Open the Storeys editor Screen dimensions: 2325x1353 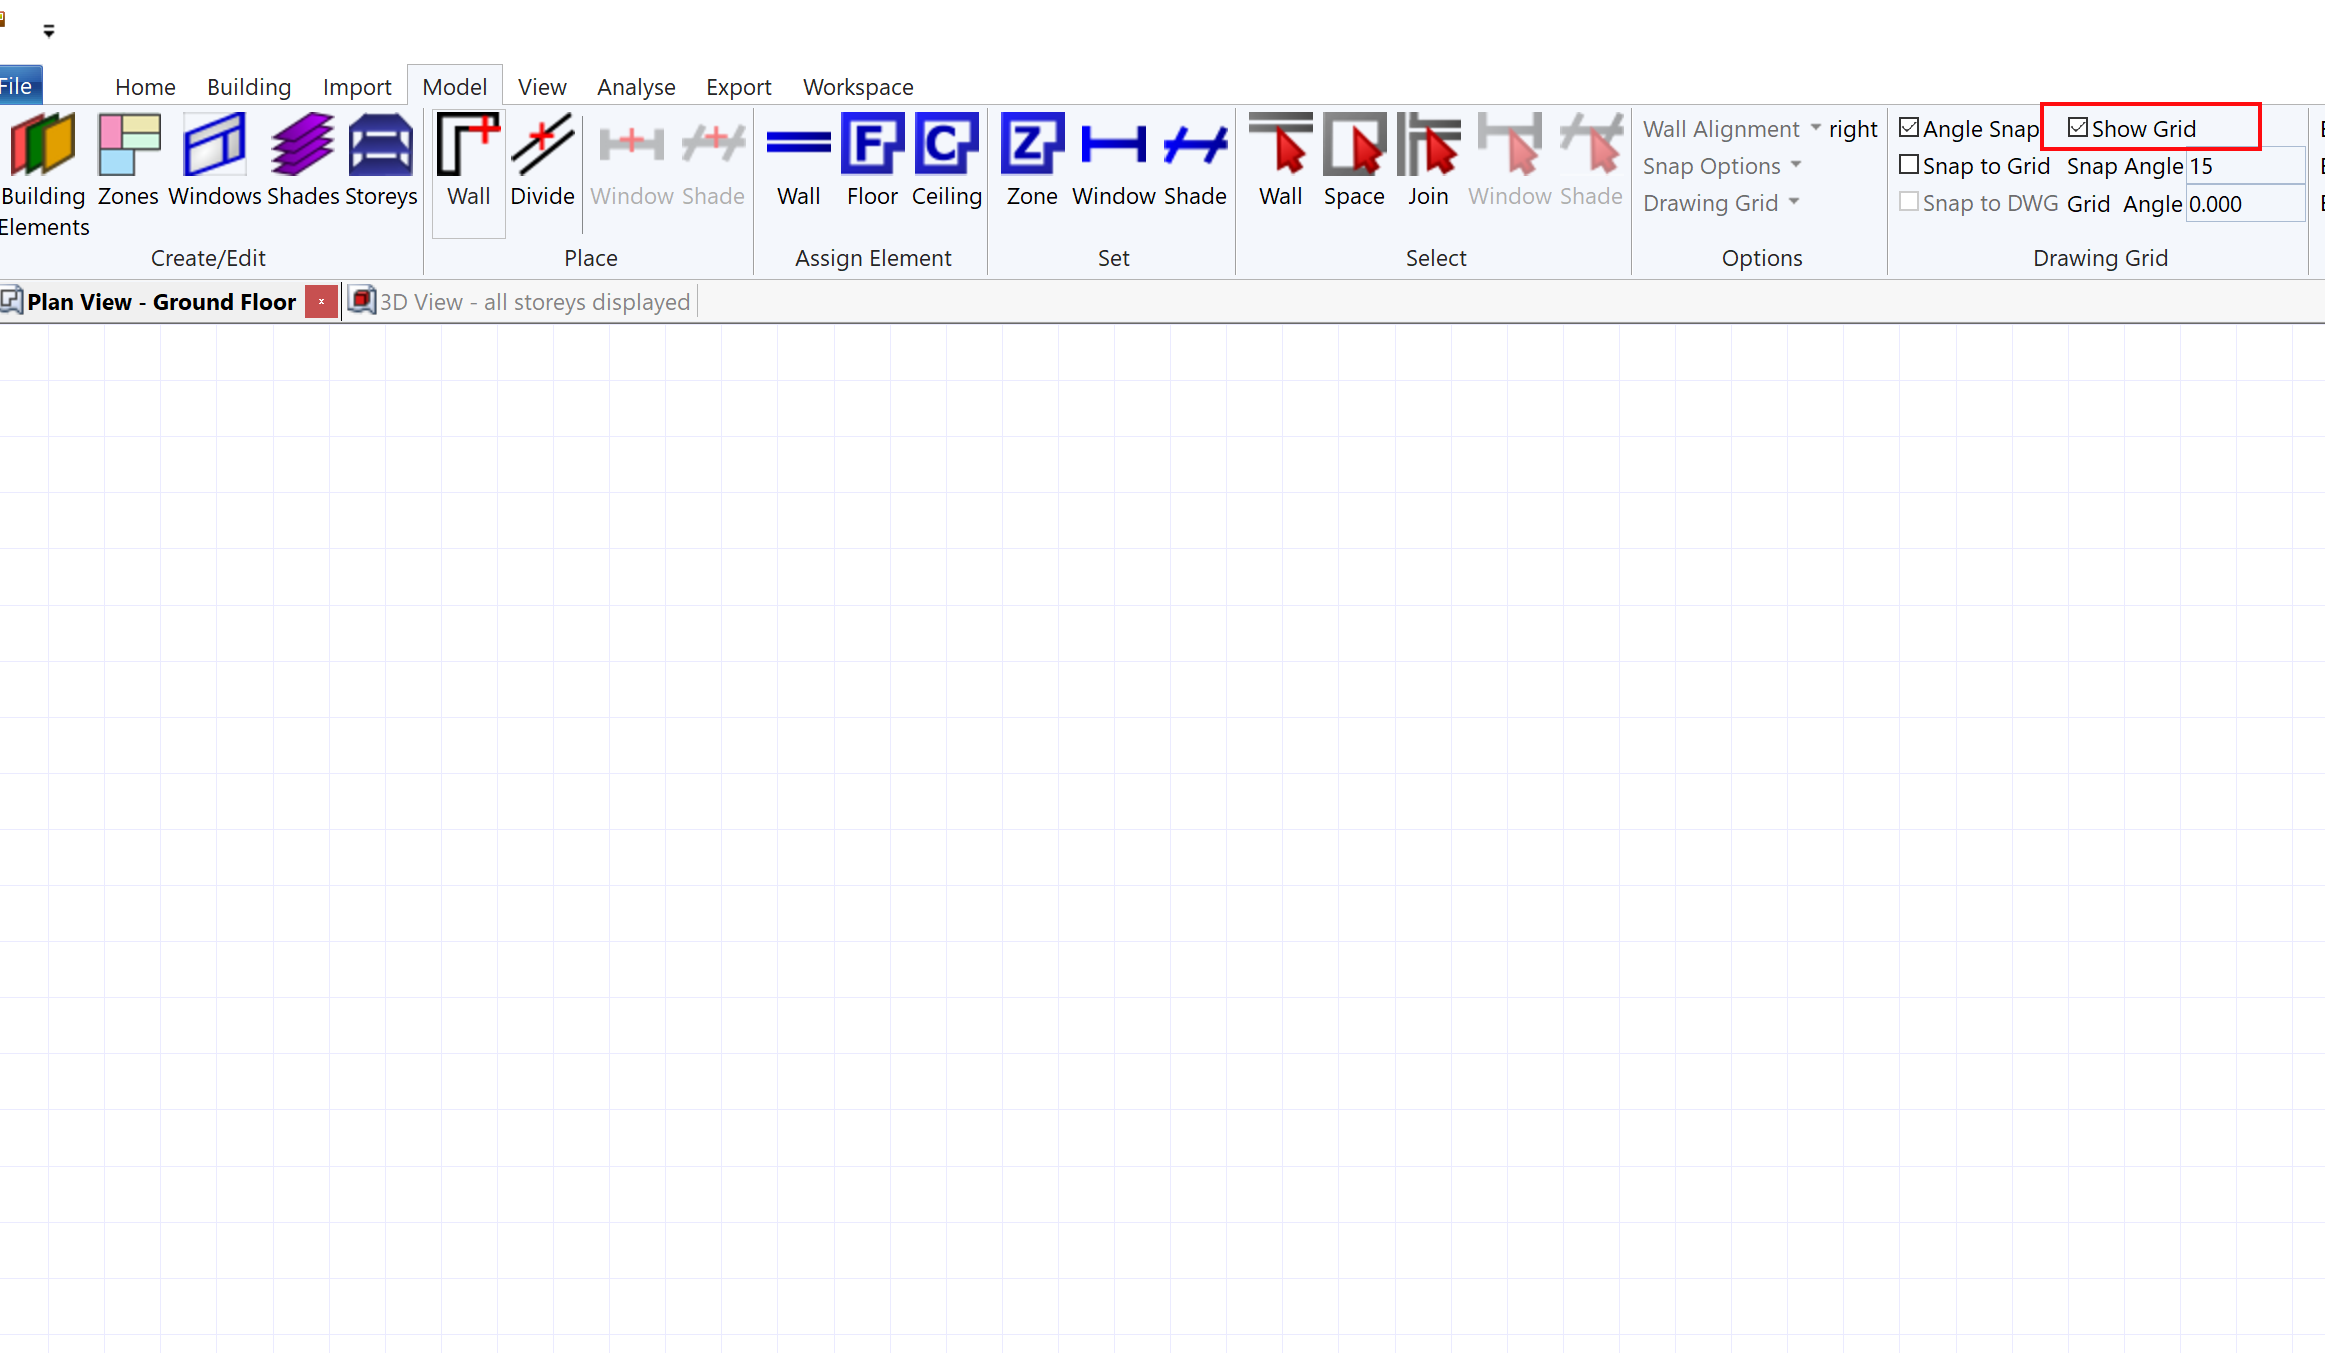point(380,160)
